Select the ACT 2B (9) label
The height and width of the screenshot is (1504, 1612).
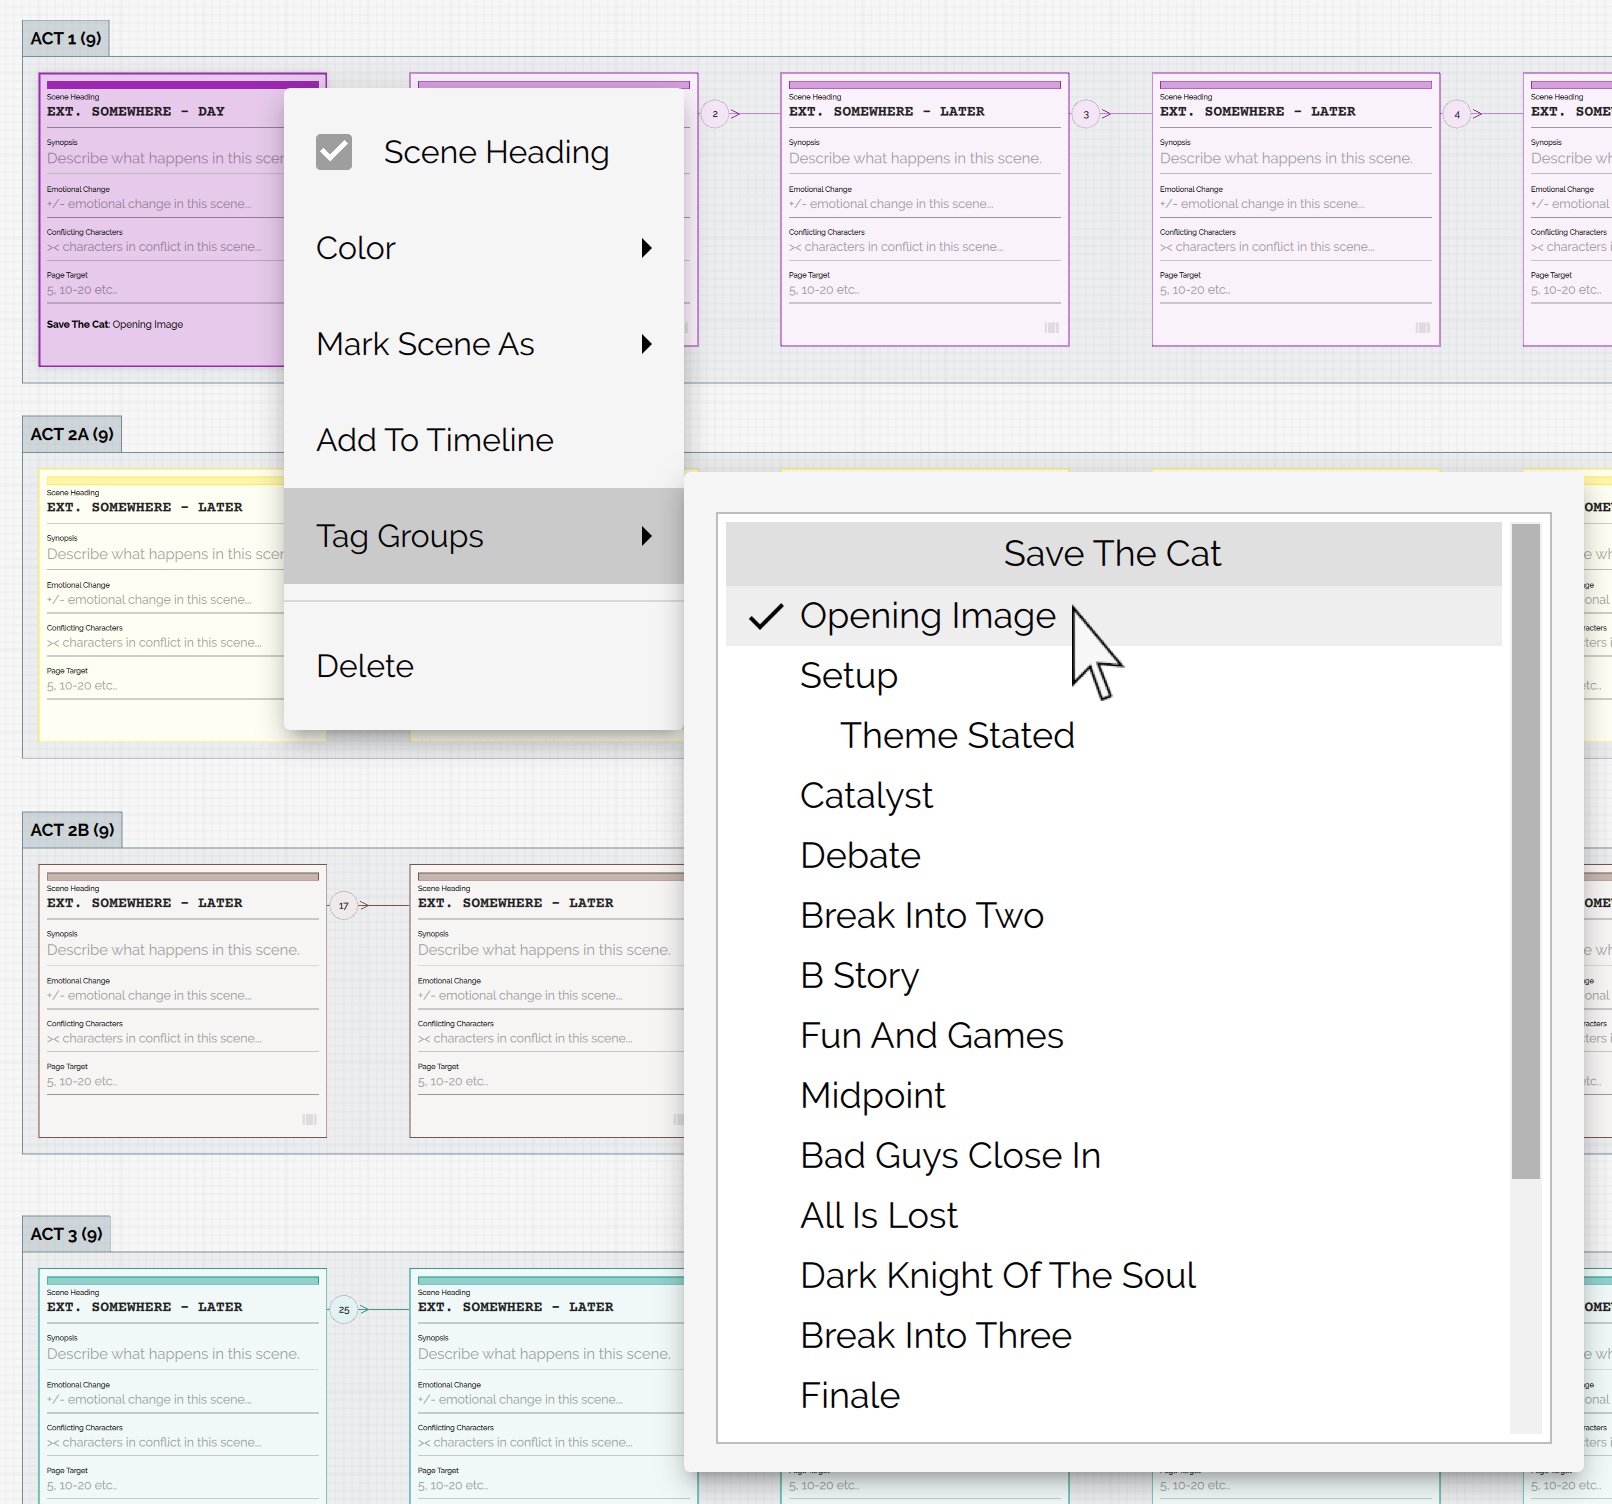click(72, 830)
